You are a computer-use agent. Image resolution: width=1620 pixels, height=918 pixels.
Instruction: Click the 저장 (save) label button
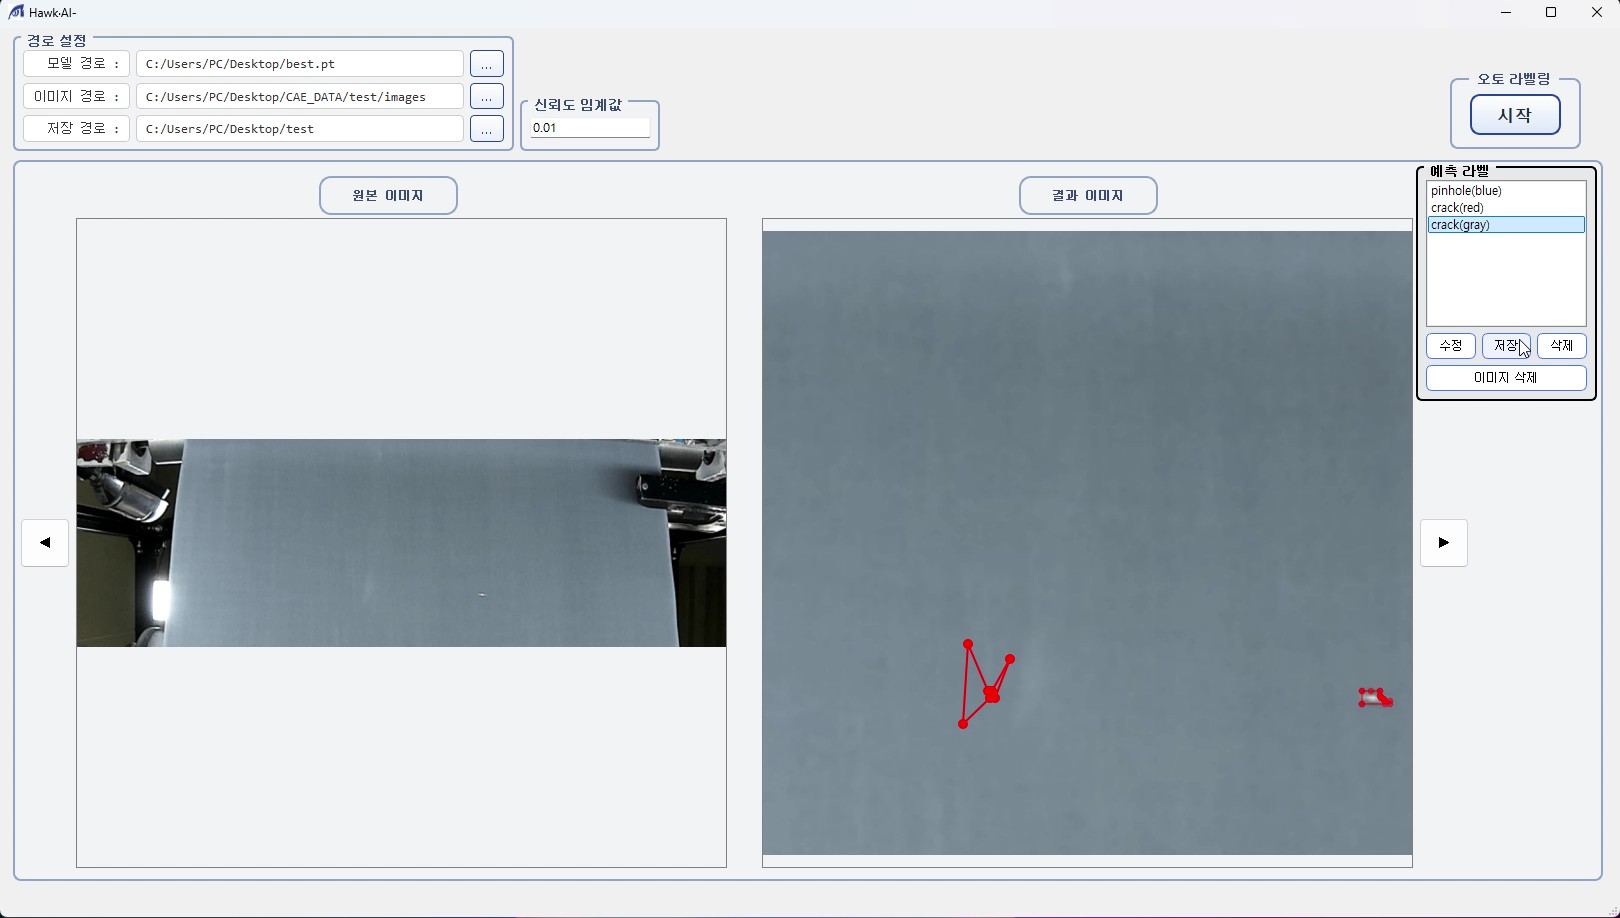pyautogui.click(x=1506, y=346)
